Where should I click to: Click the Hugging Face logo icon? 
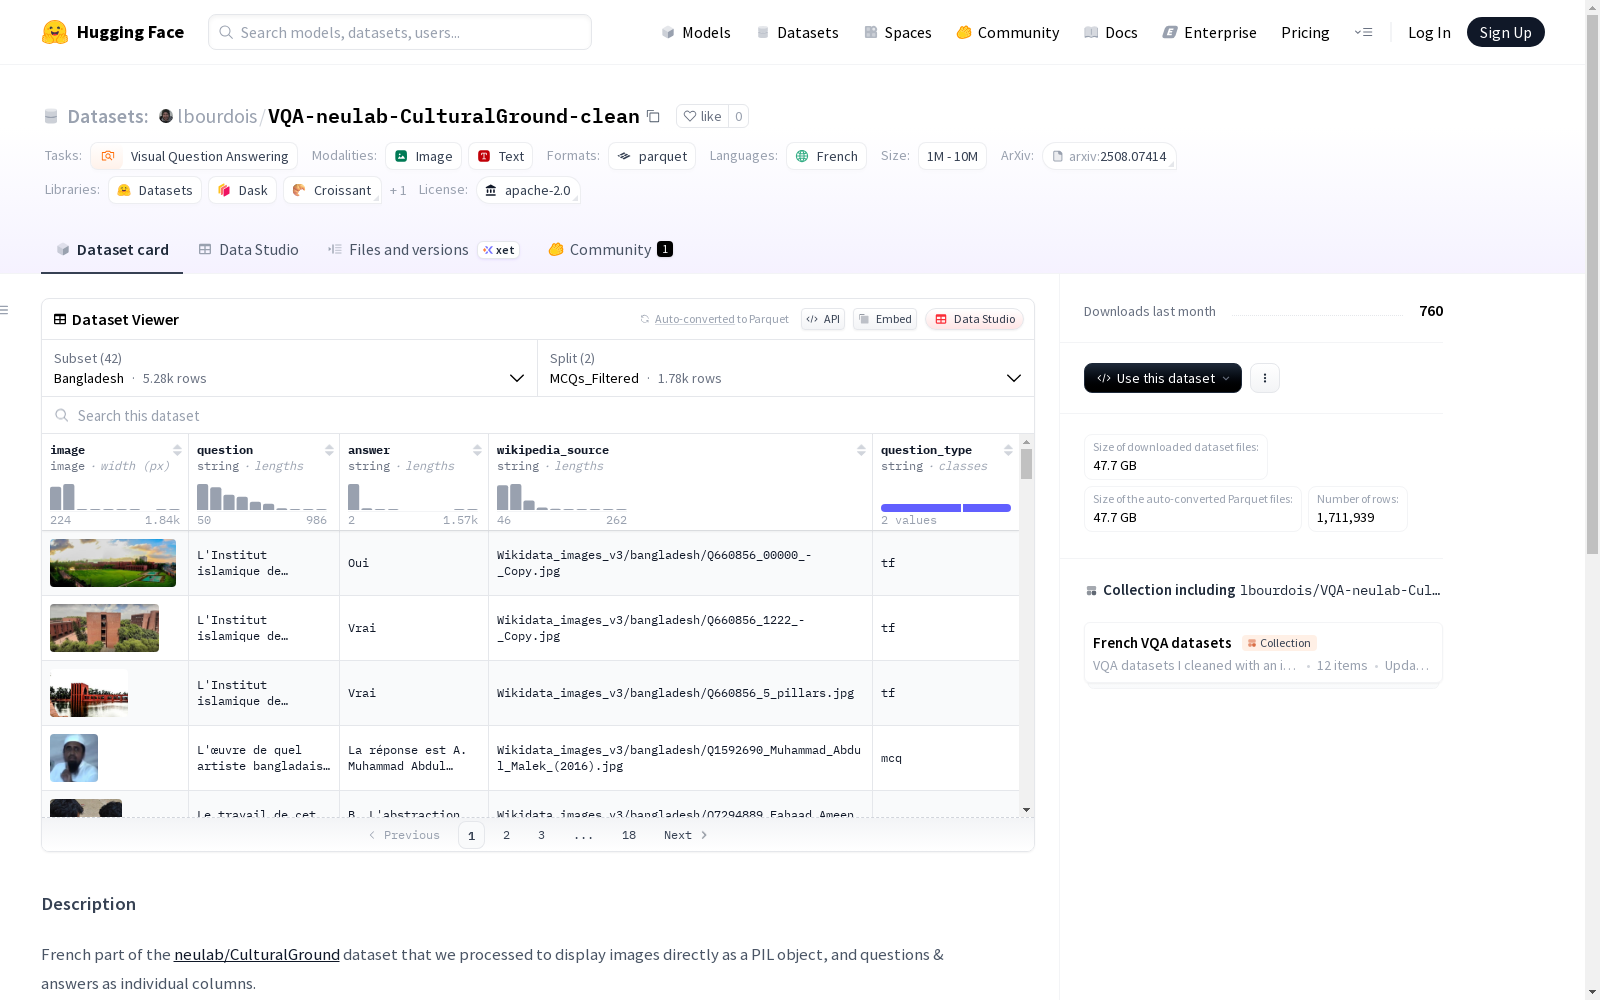(x=55, y=32)
